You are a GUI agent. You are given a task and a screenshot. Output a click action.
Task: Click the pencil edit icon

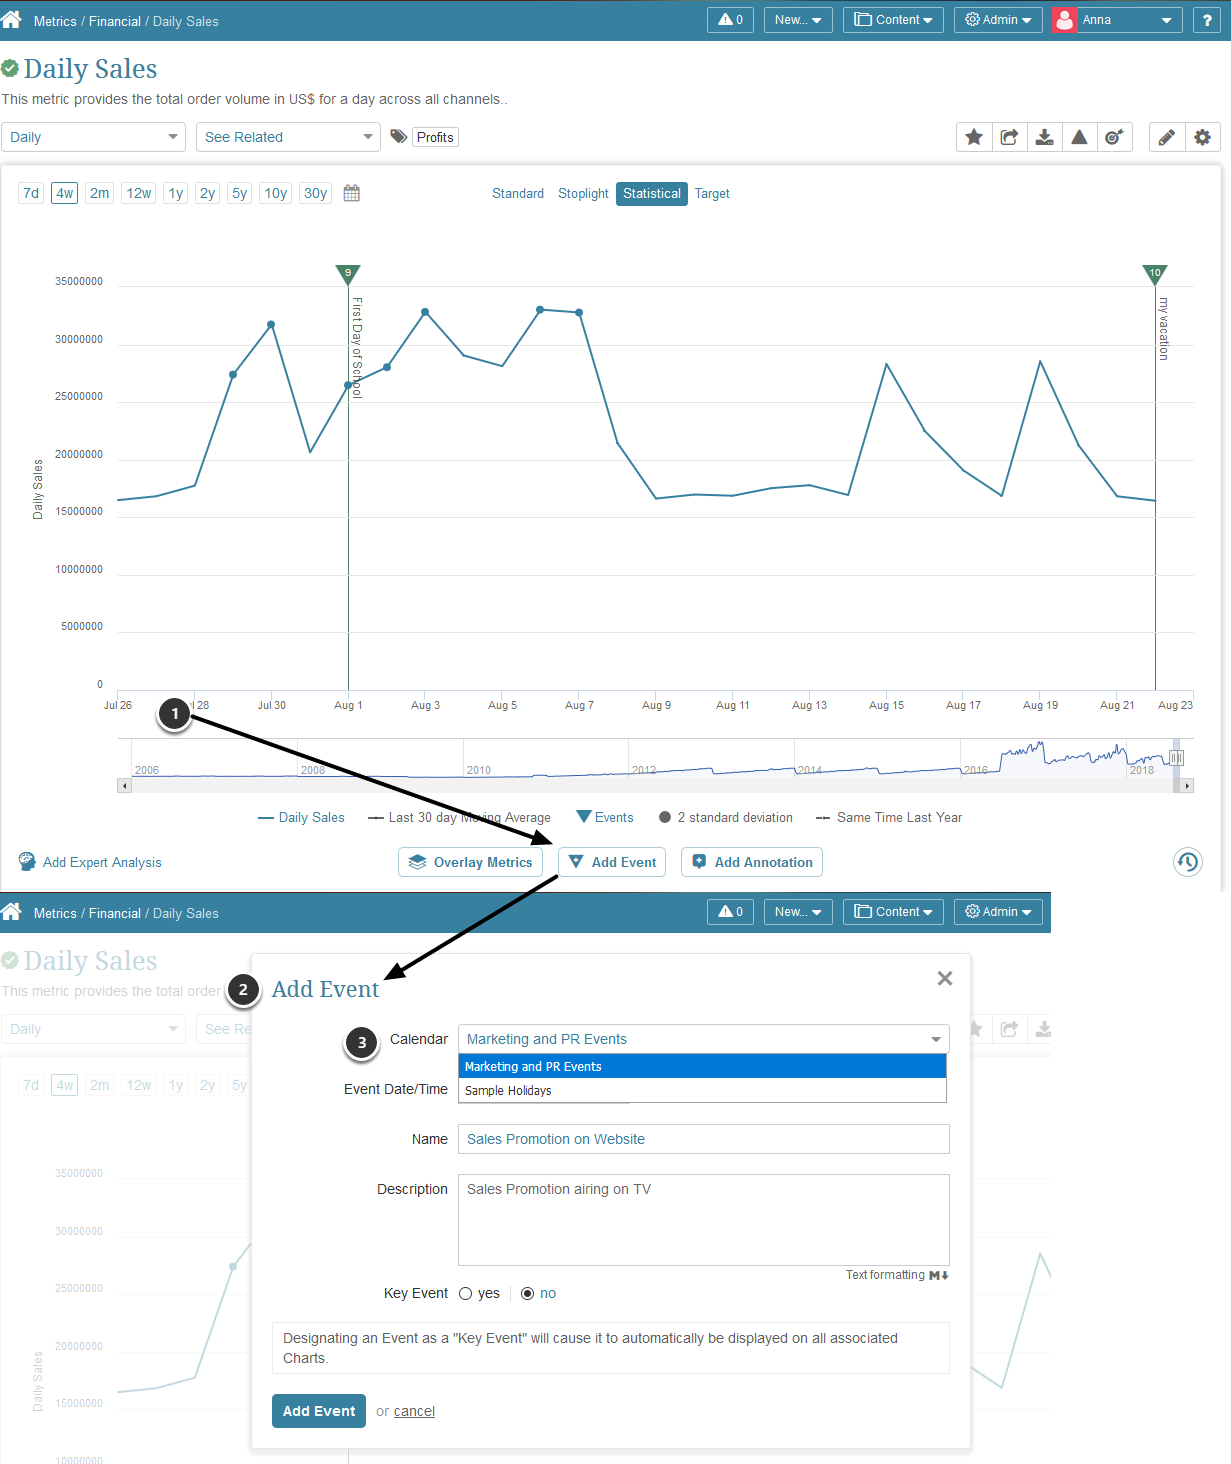[1167, 137]
